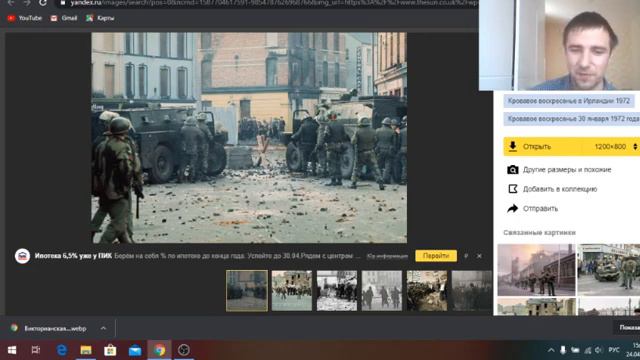Select the tag Кровавое воскресенье 30 января 1972 года

(x=572, y=119)
